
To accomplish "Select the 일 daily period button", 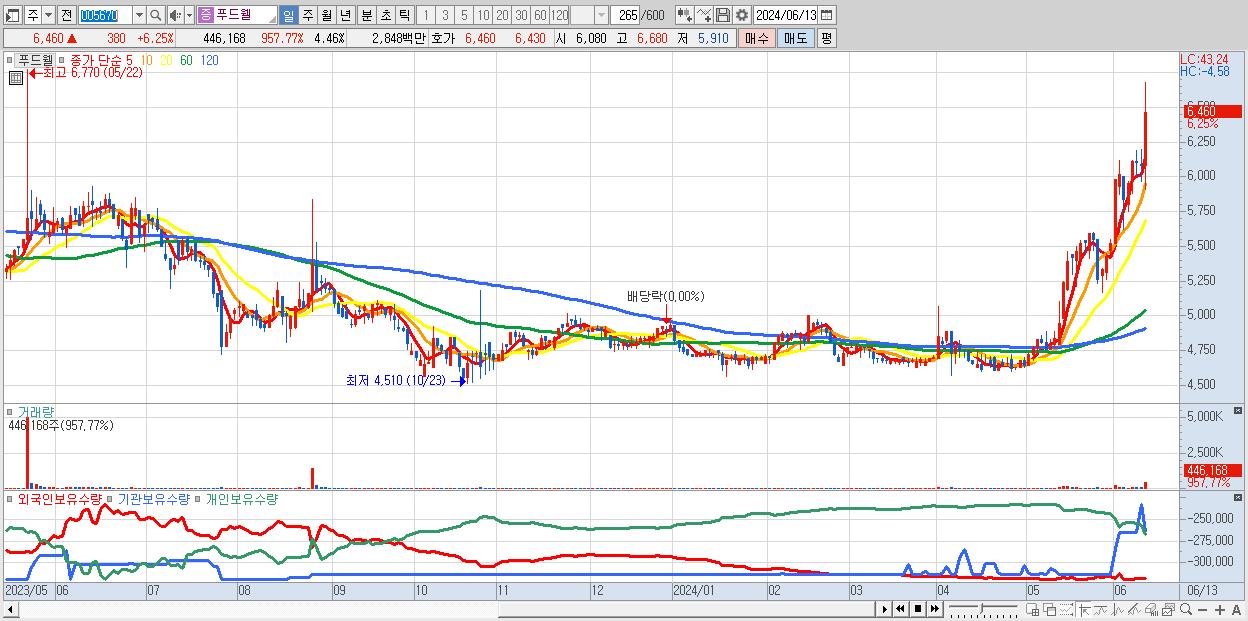I will tap(288, 15).
